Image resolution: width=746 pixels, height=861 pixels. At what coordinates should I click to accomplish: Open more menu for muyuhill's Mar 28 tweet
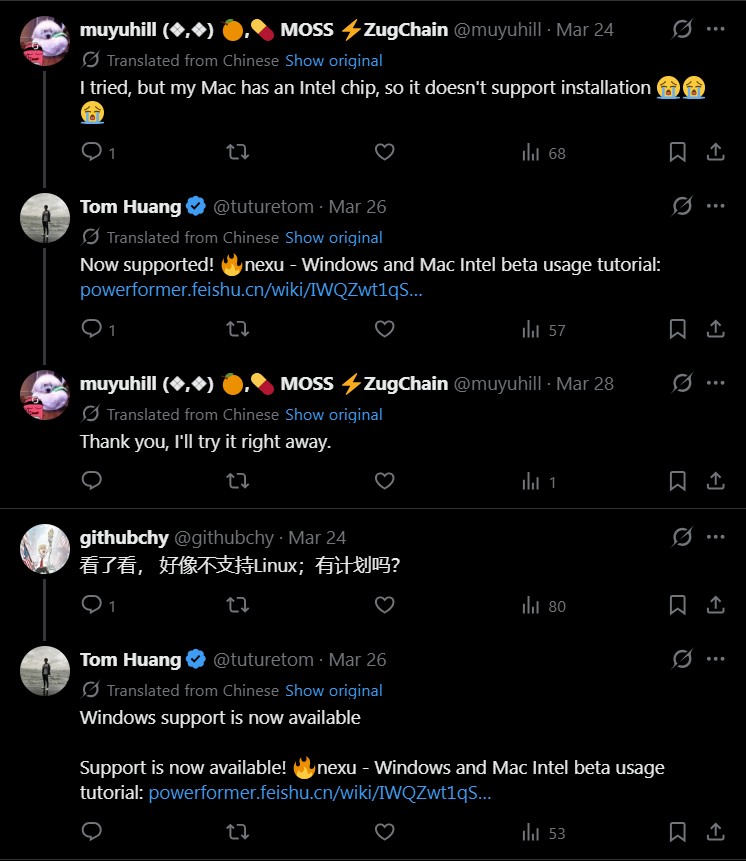coord(716,383)
